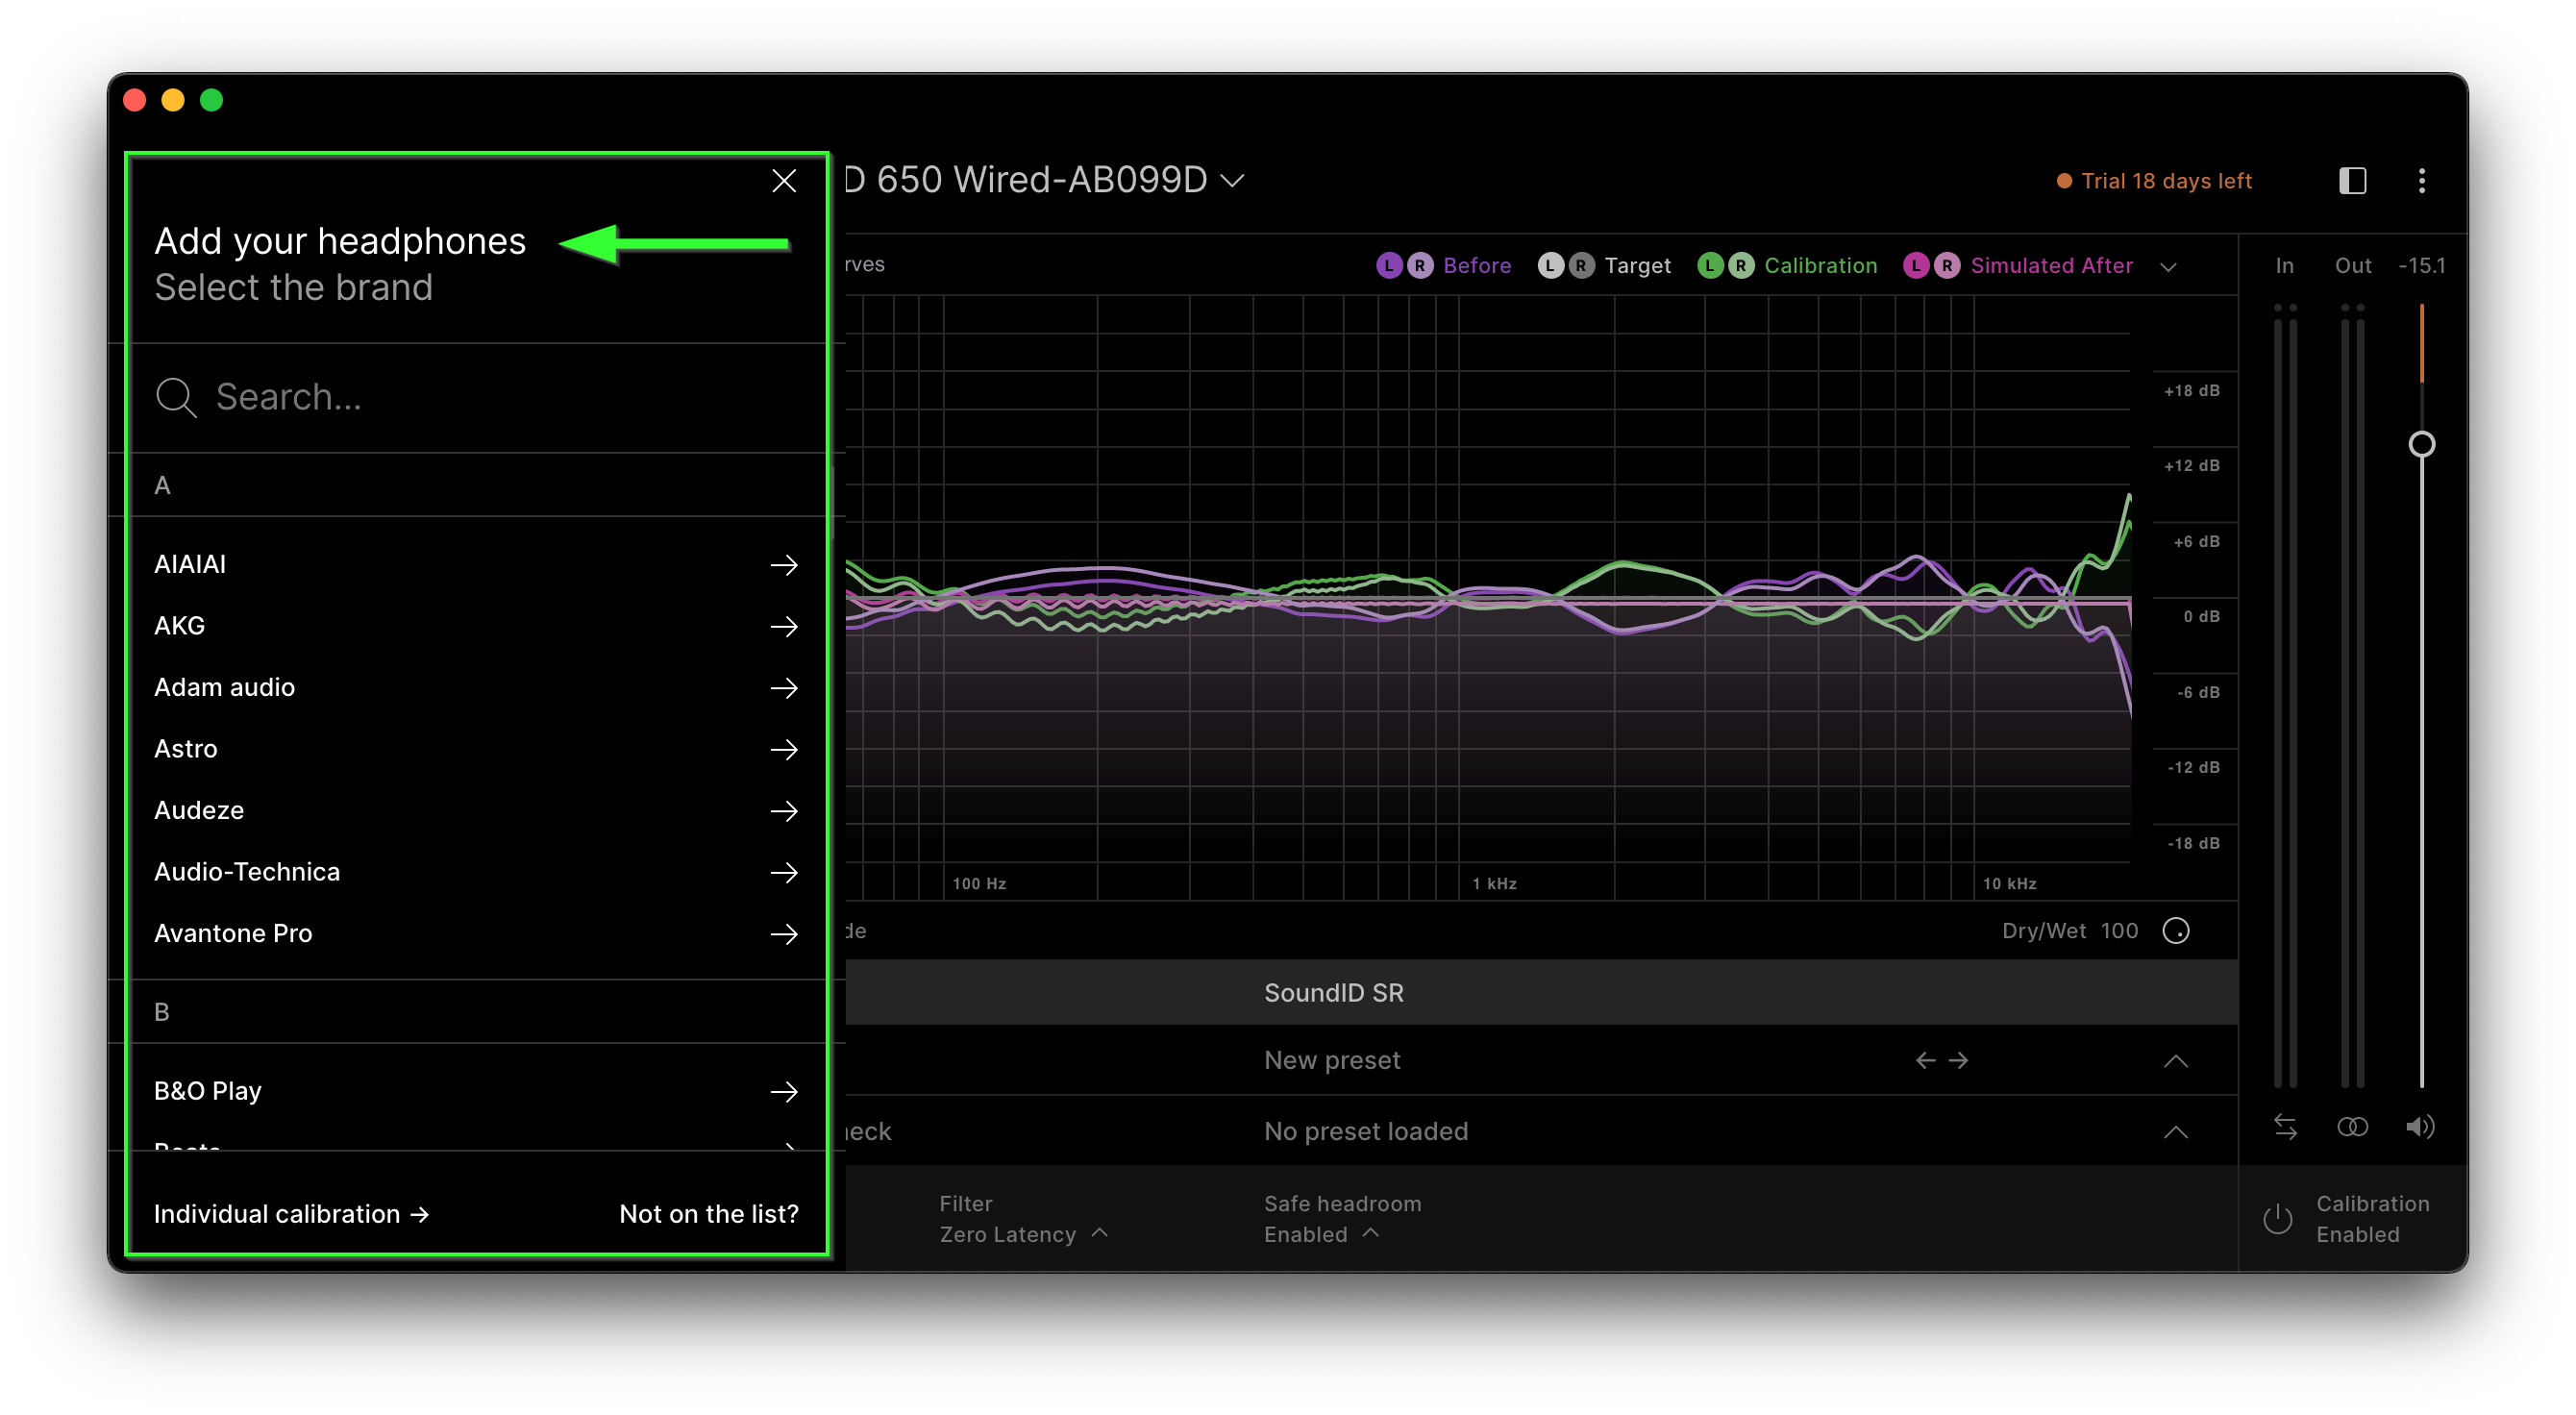Click the Dry/Wet 100 value
Screen dimensions: 2576x1415
point(2119,931)
